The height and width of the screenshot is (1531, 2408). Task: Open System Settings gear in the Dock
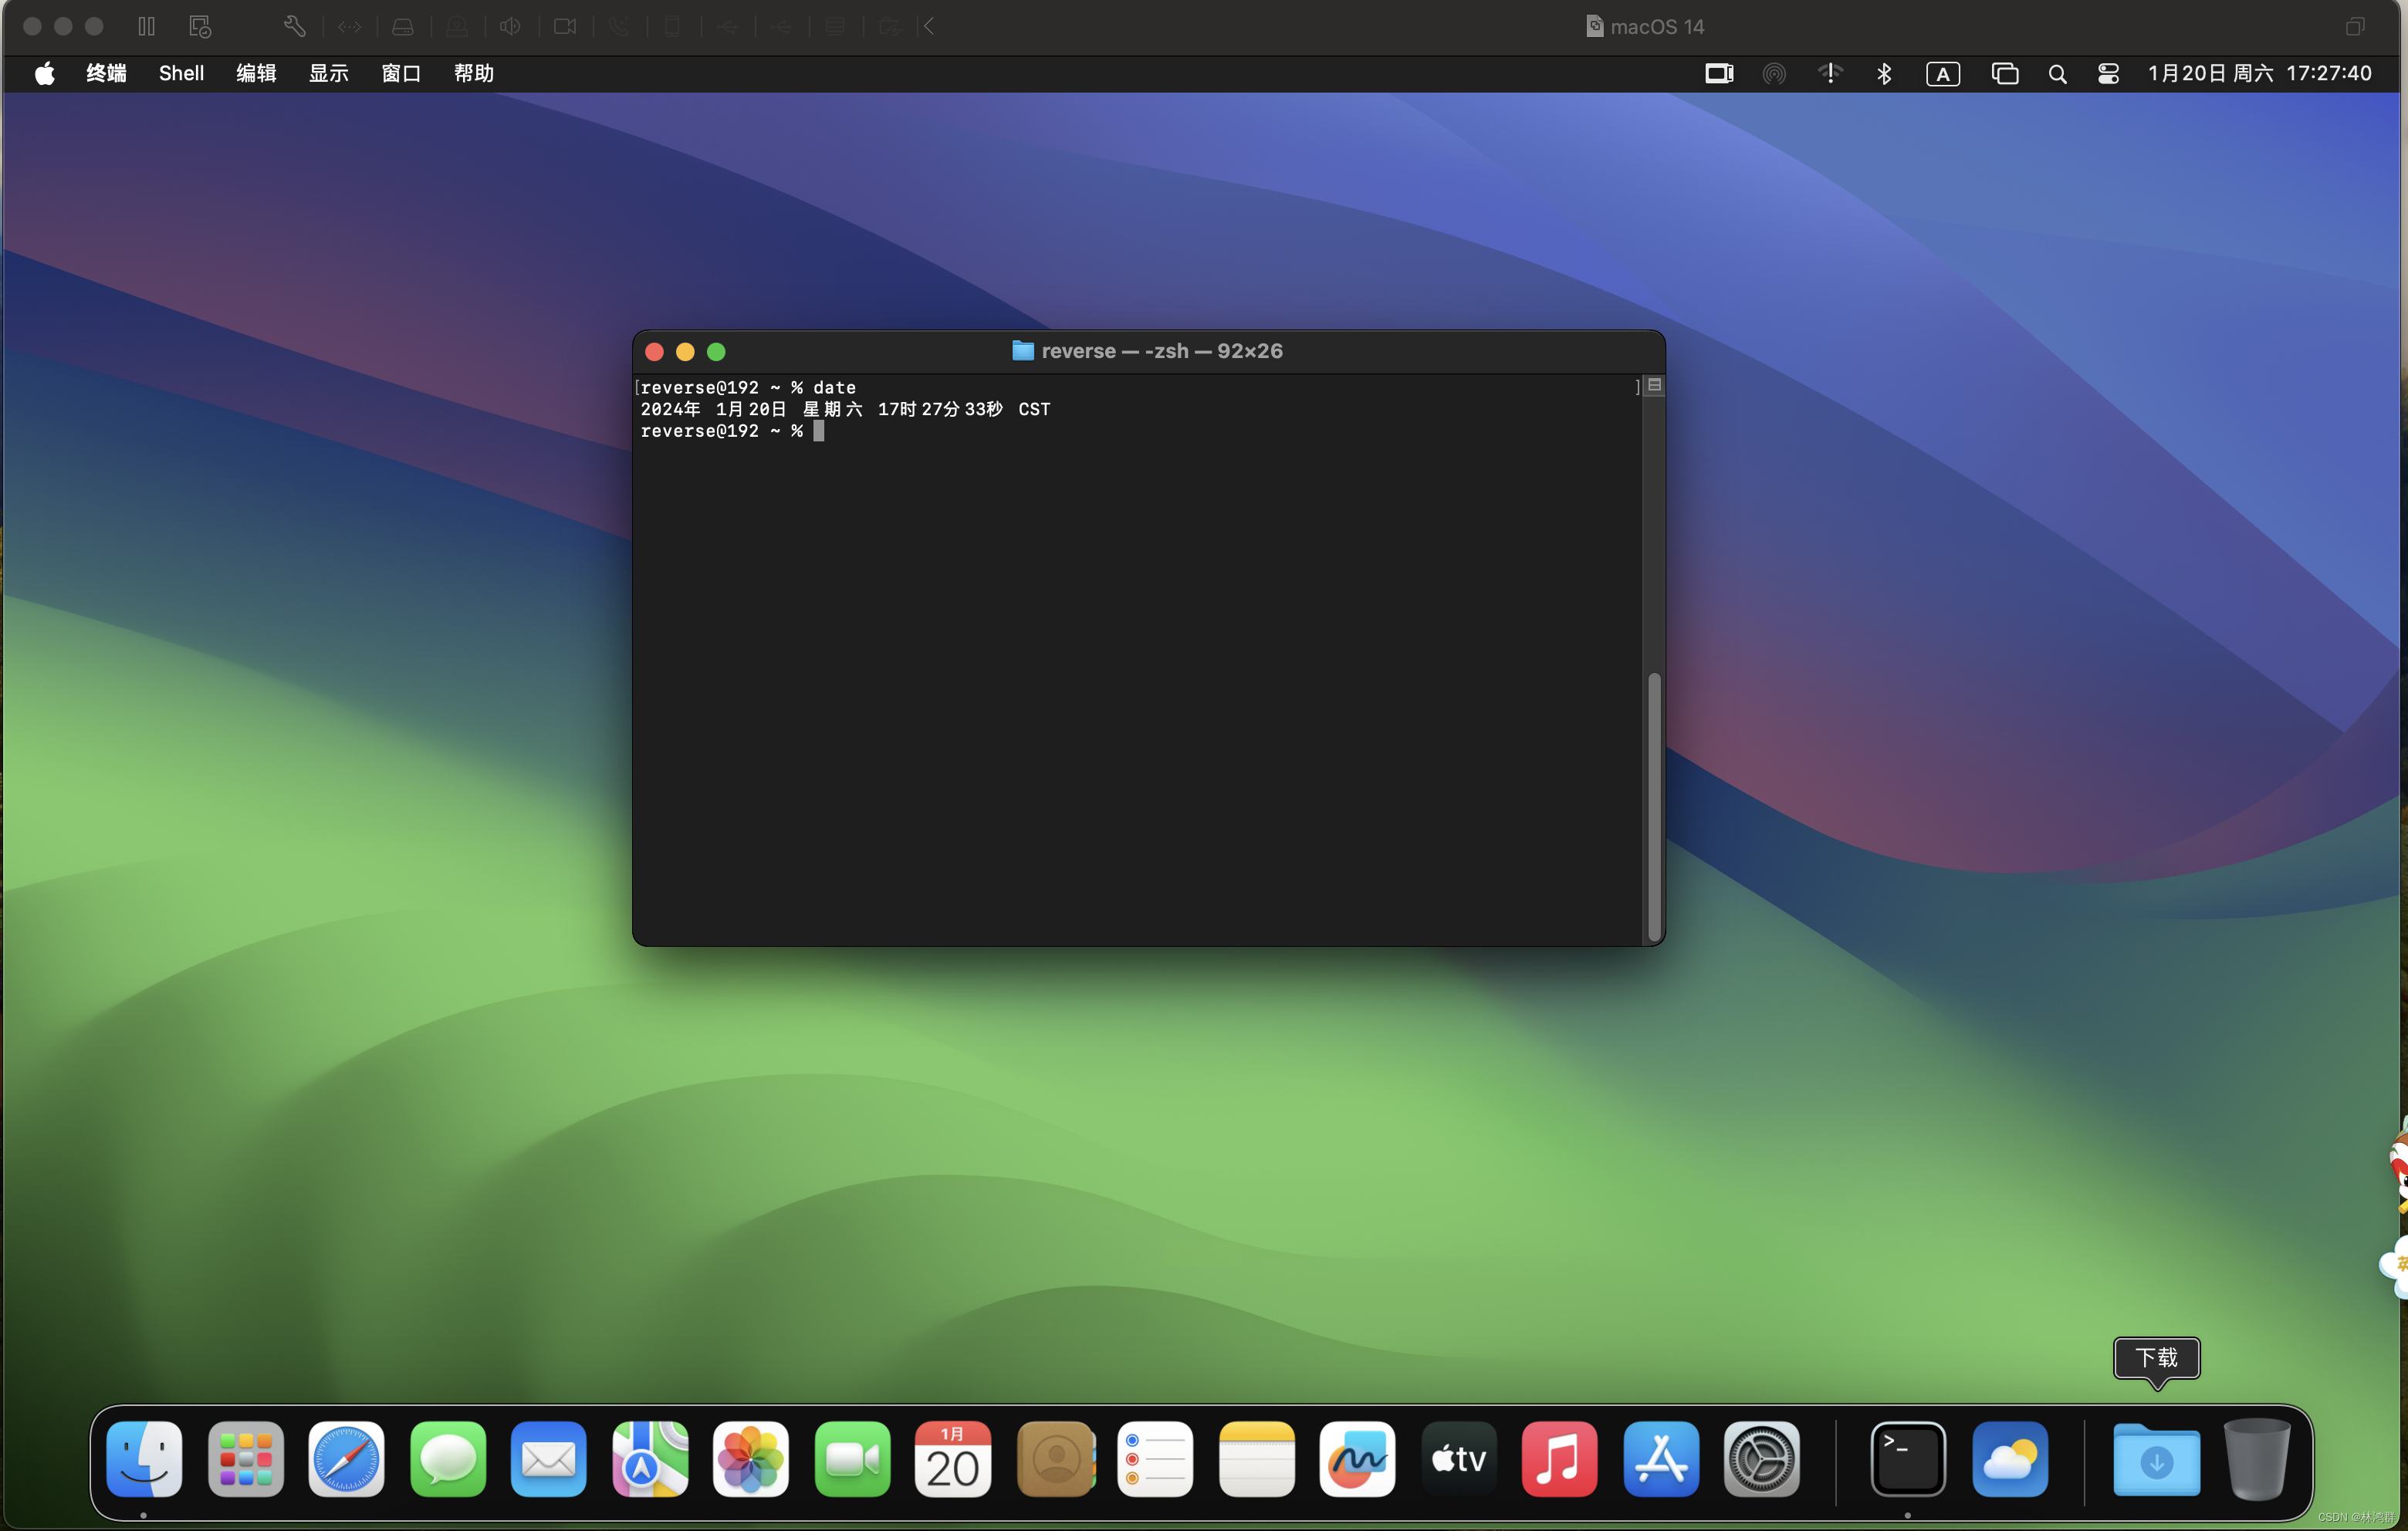1761,1459
